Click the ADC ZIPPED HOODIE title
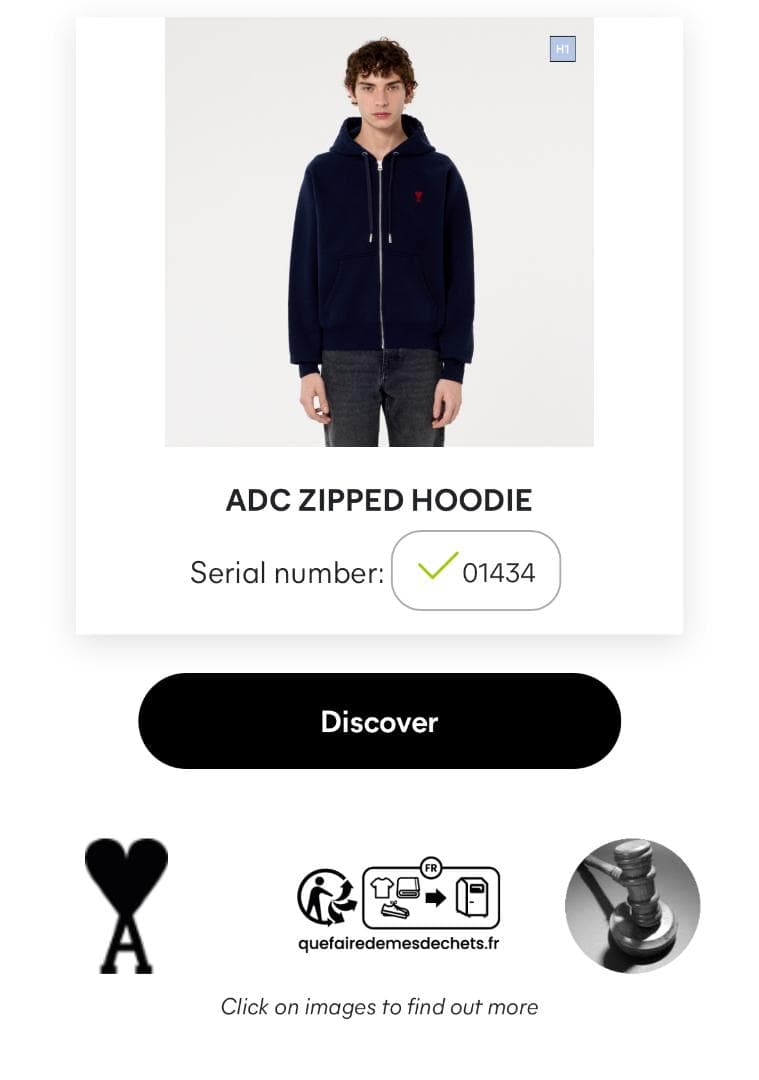 [380, 501]
